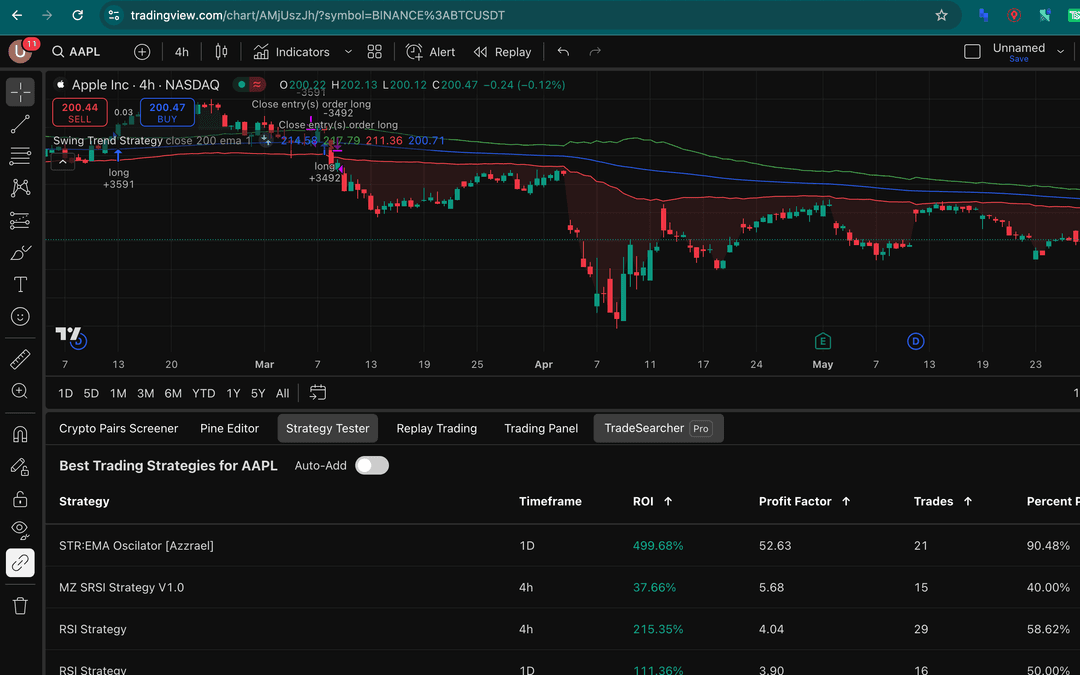This screenshot has width=1080, height=675.
Task: Set the chart range to All
Action: point(282,393)
